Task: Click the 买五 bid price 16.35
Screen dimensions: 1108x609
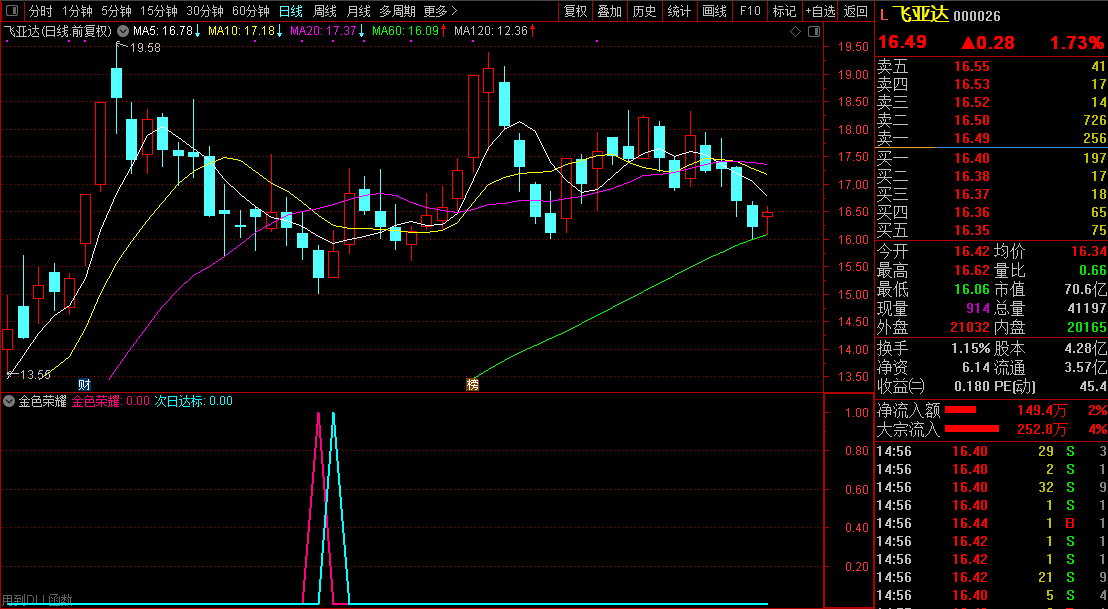Action: coord(972,230)
